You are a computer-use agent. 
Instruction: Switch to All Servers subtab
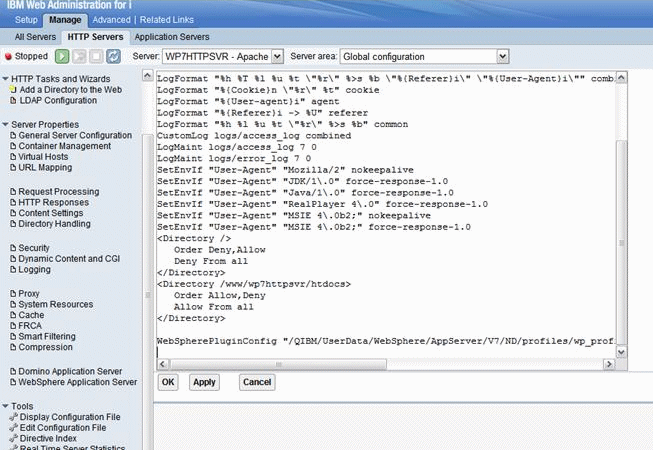pos(35,37)
